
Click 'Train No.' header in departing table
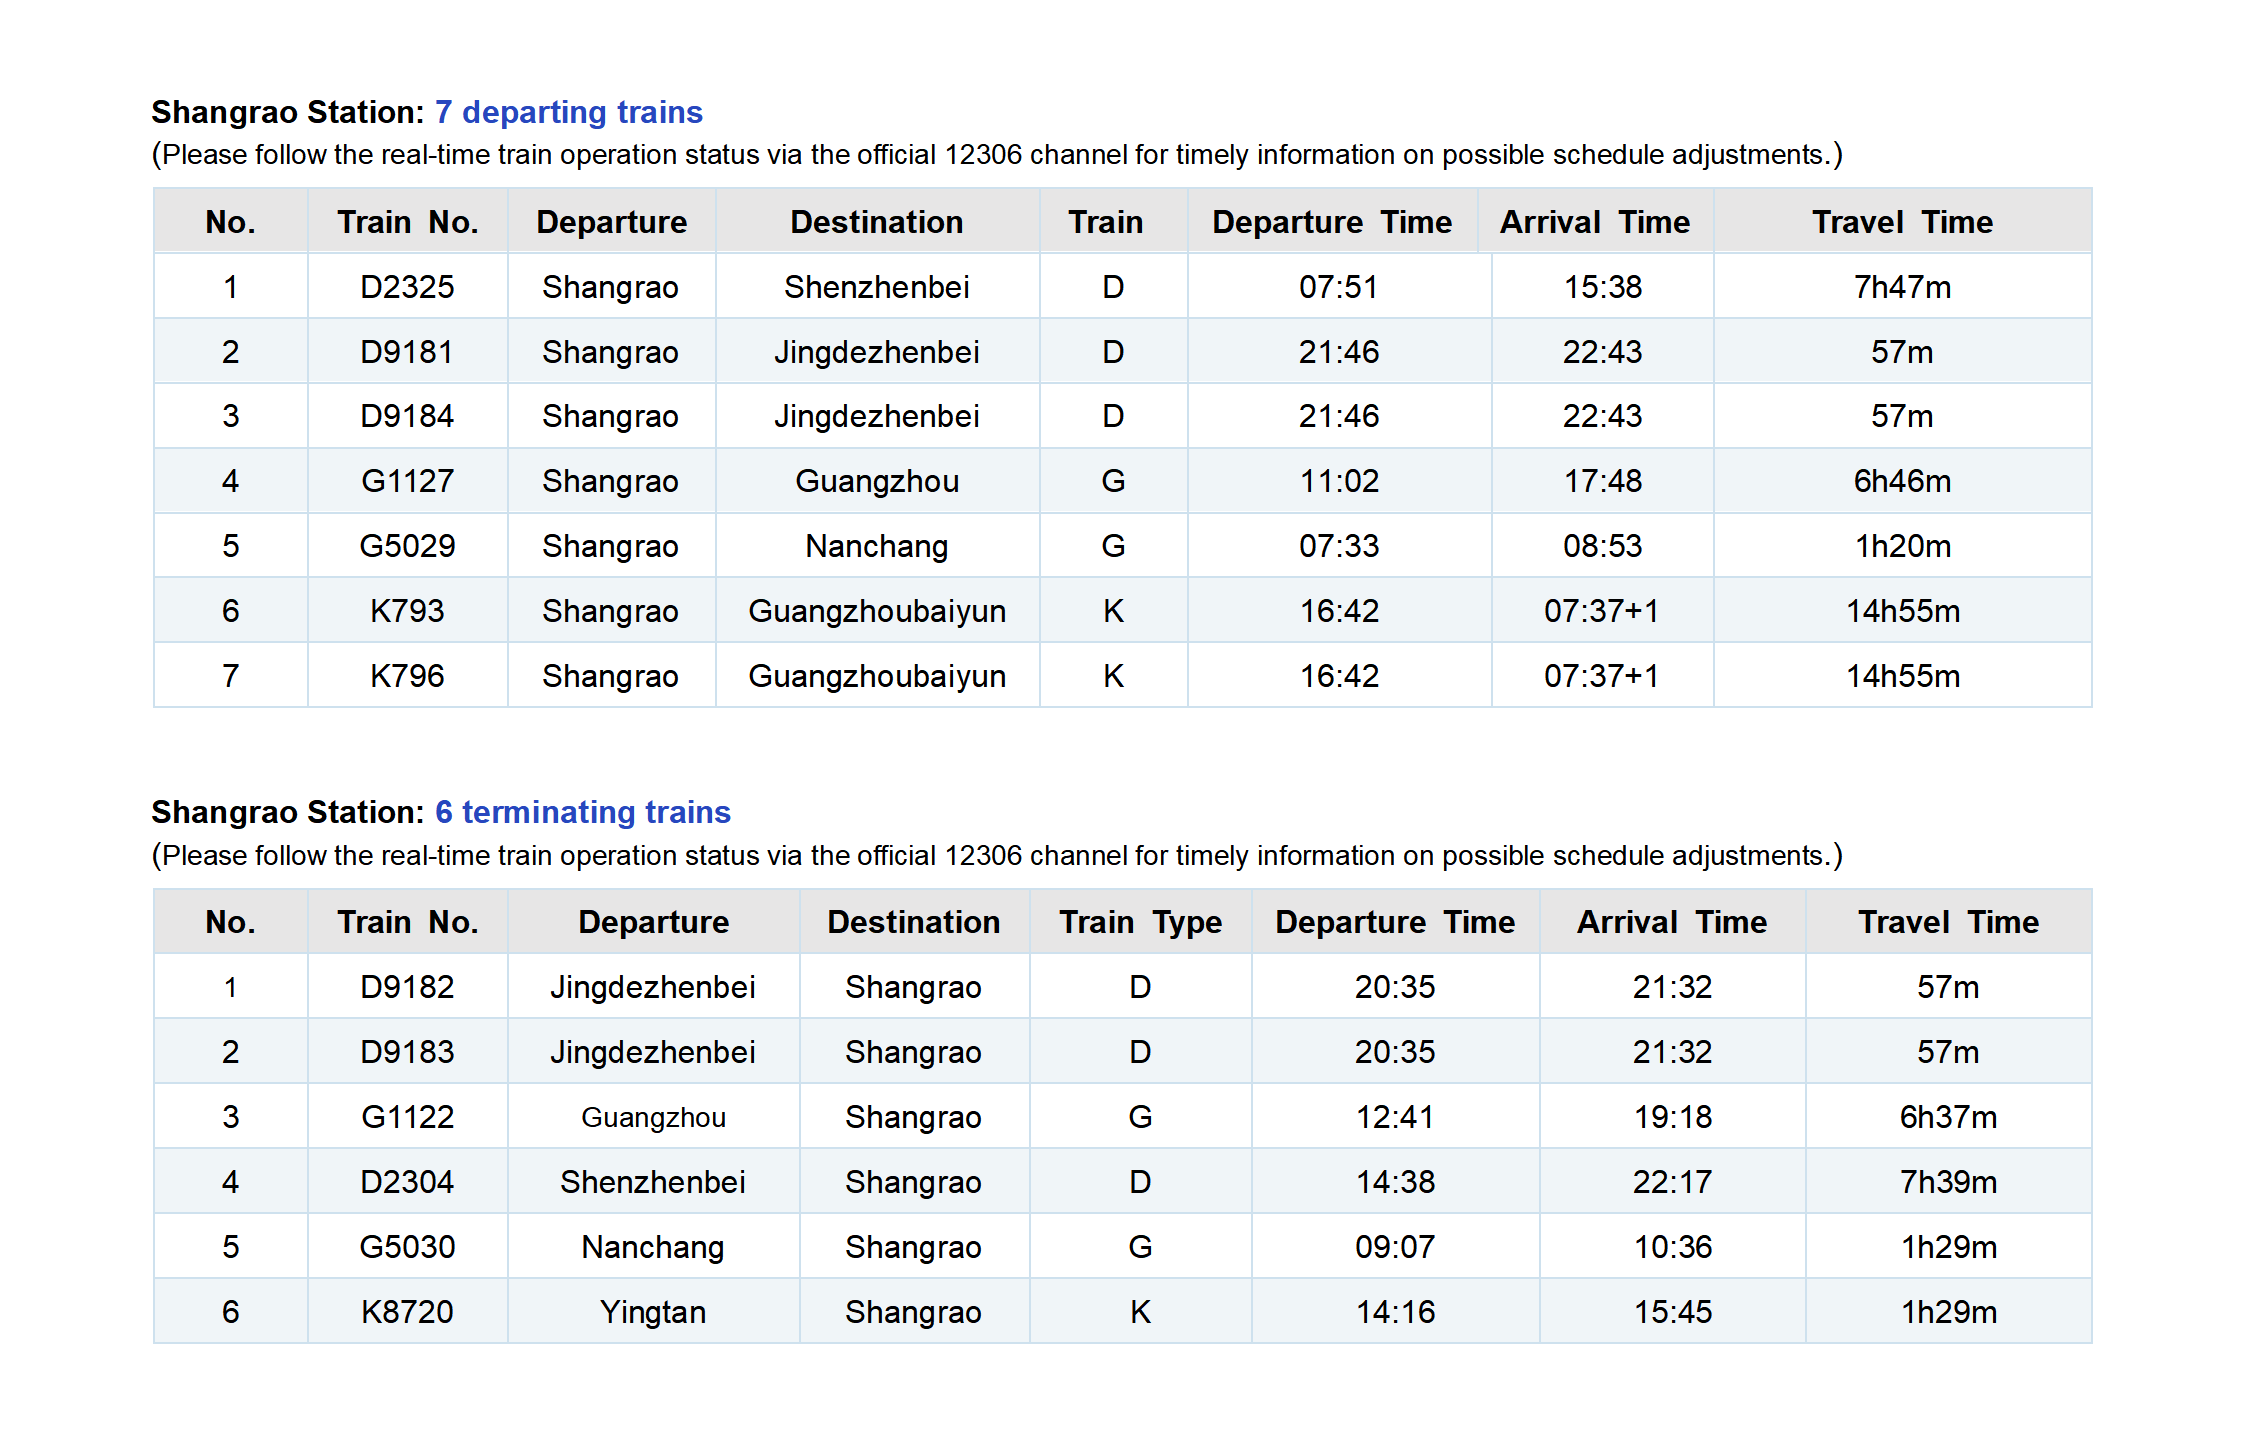(407, 222)
